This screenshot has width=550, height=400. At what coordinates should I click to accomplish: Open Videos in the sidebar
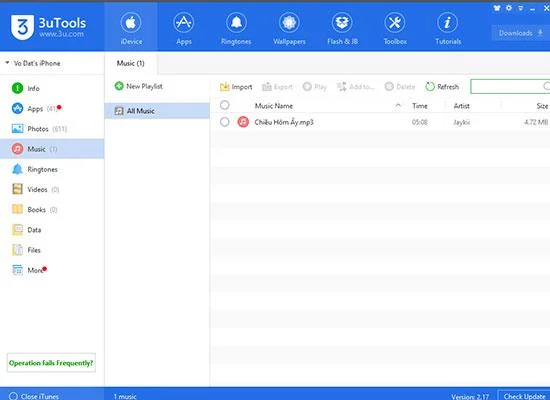pyautogui.click(x=52, y=189)
